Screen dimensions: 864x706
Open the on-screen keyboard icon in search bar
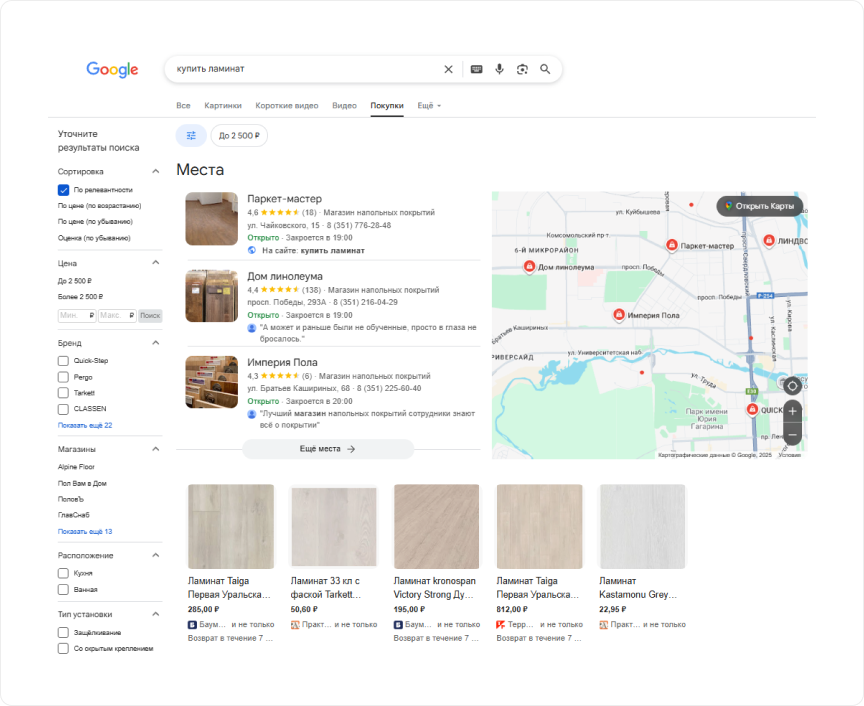pyautogui.click(x=475, y=69)
